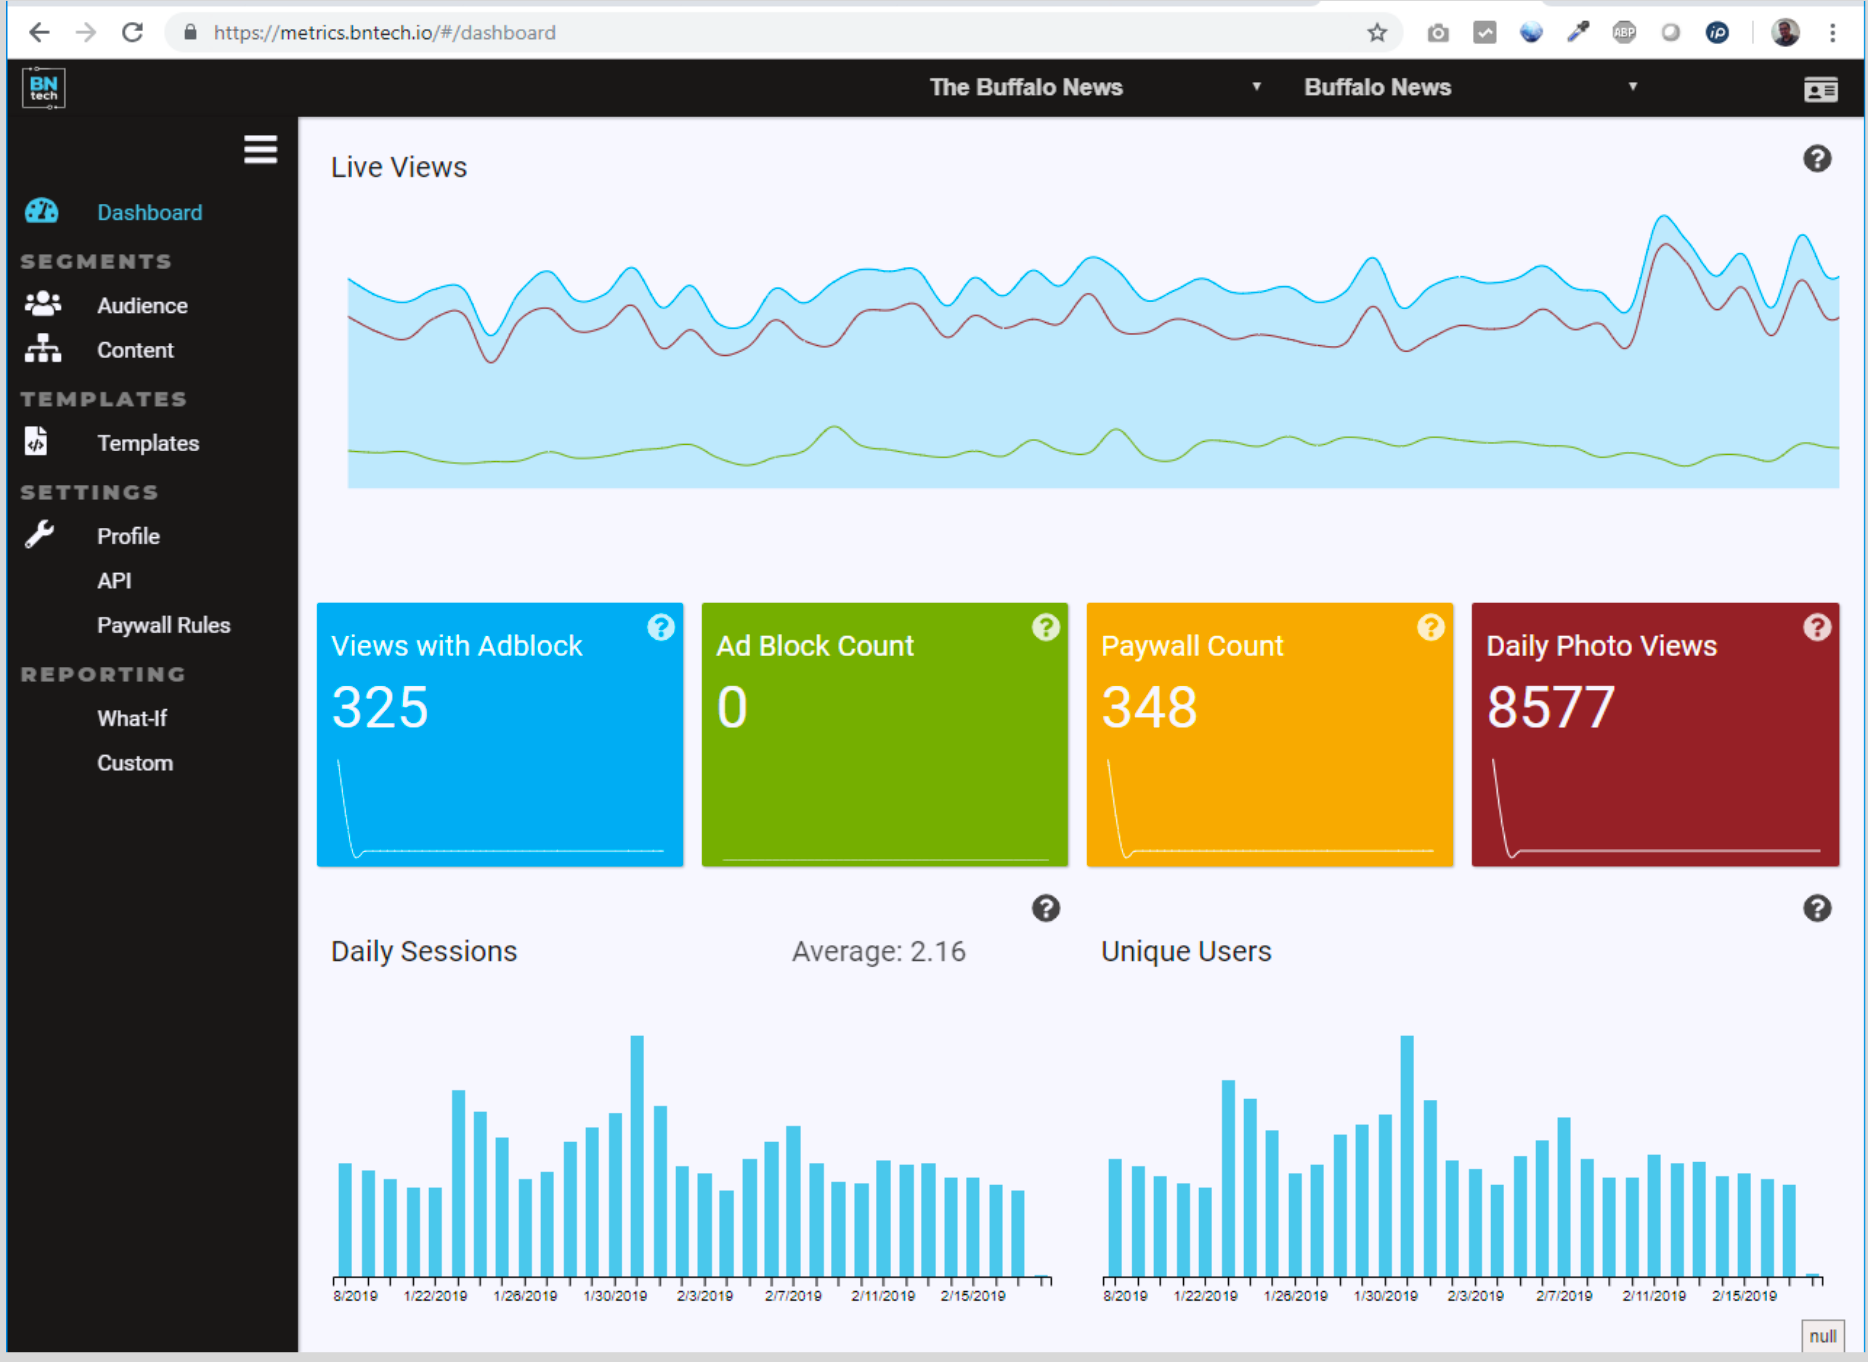Screen dimensions: 1868x1362
Task: Open The Buffalo News dropdown
Action: click(x=1096, y=87)
